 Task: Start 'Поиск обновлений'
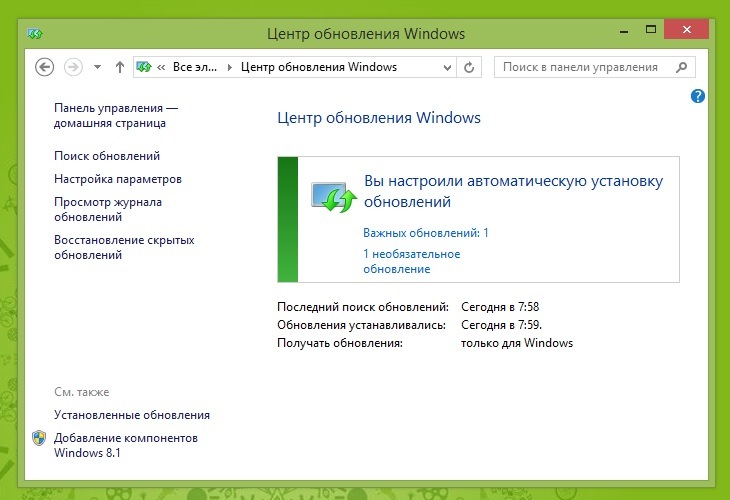[107, 156]
